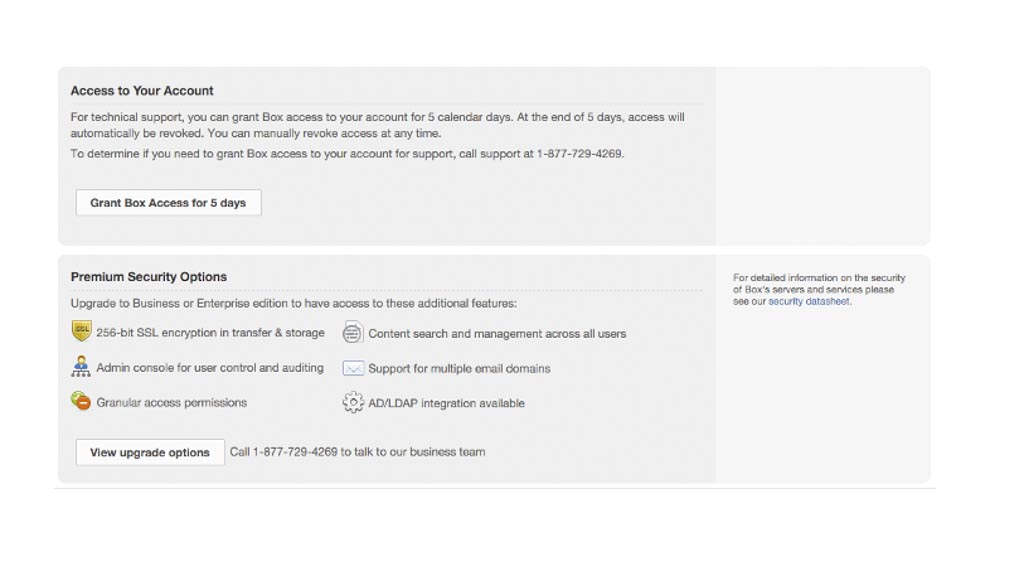Follow the security datasheet link

(x=809, y=301)
